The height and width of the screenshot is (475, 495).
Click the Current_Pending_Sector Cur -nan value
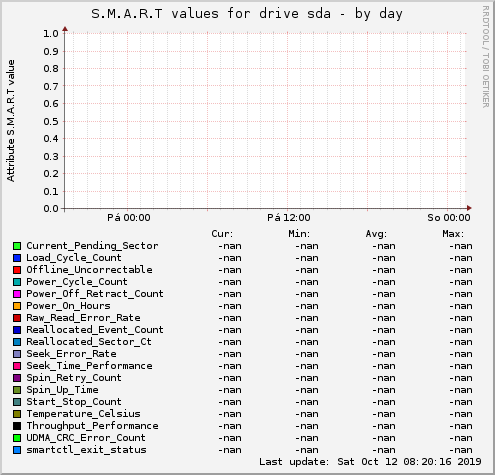[230, 246]
